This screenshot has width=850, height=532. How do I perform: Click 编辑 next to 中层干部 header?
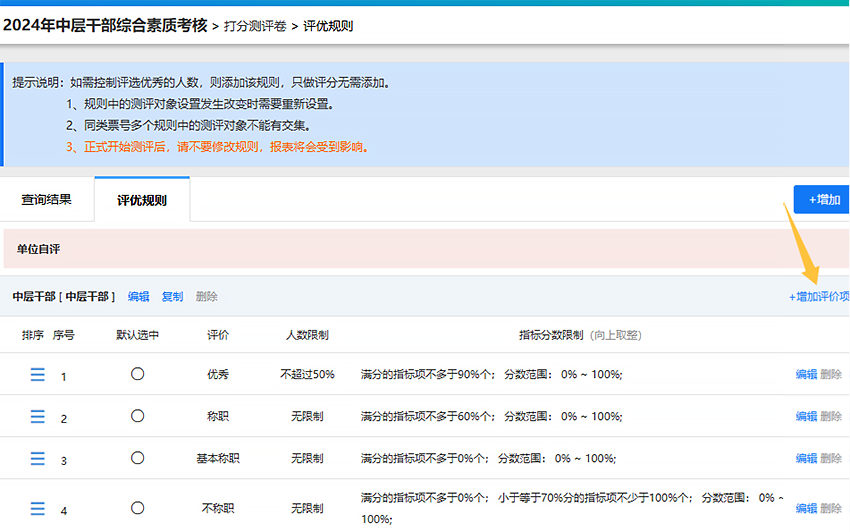coord(138,297)
